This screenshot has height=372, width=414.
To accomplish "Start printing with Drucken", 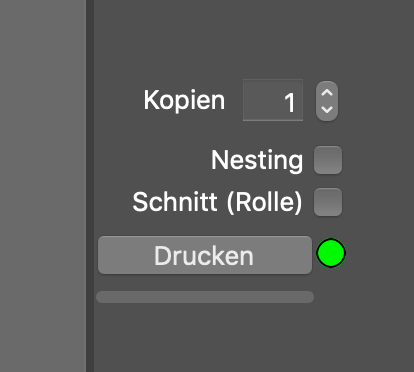I will tap(205, 255).
